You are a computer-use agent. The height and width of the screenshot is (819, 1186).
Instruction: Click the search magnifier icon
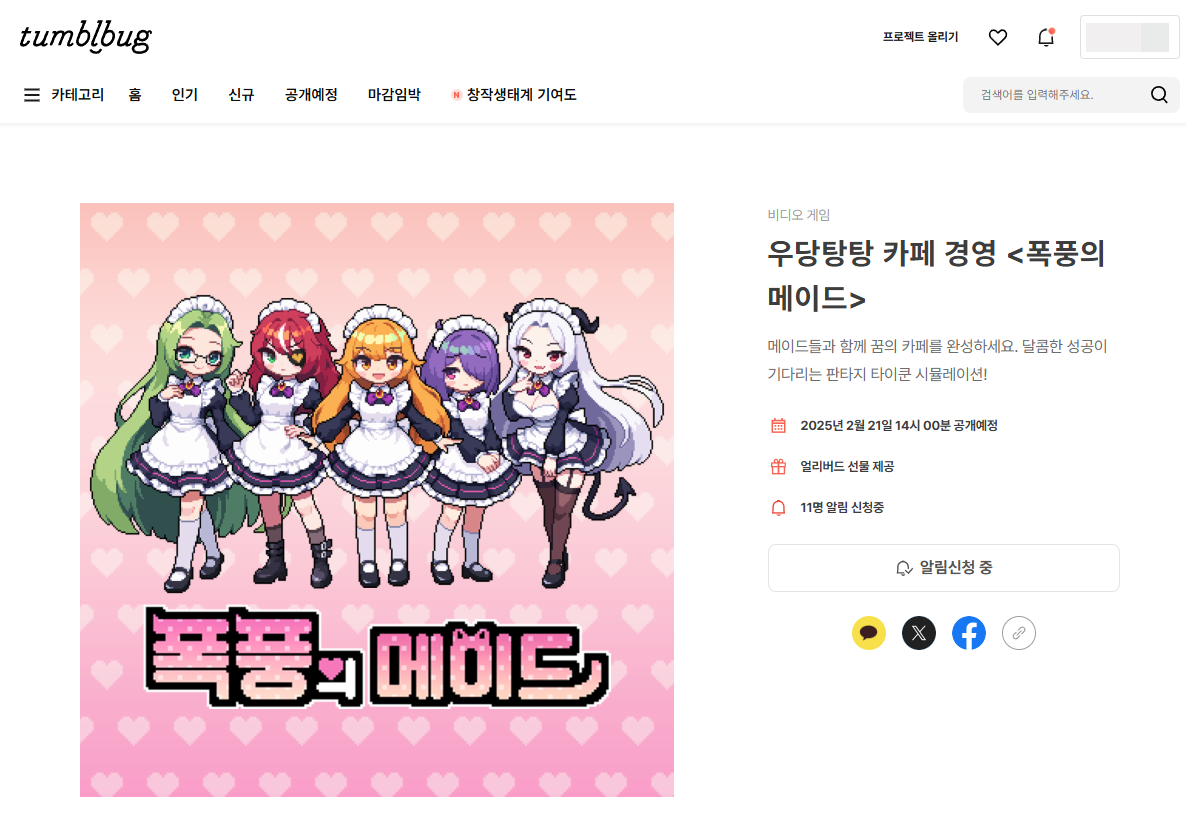pyautogui.click(x=1159, y=95)
